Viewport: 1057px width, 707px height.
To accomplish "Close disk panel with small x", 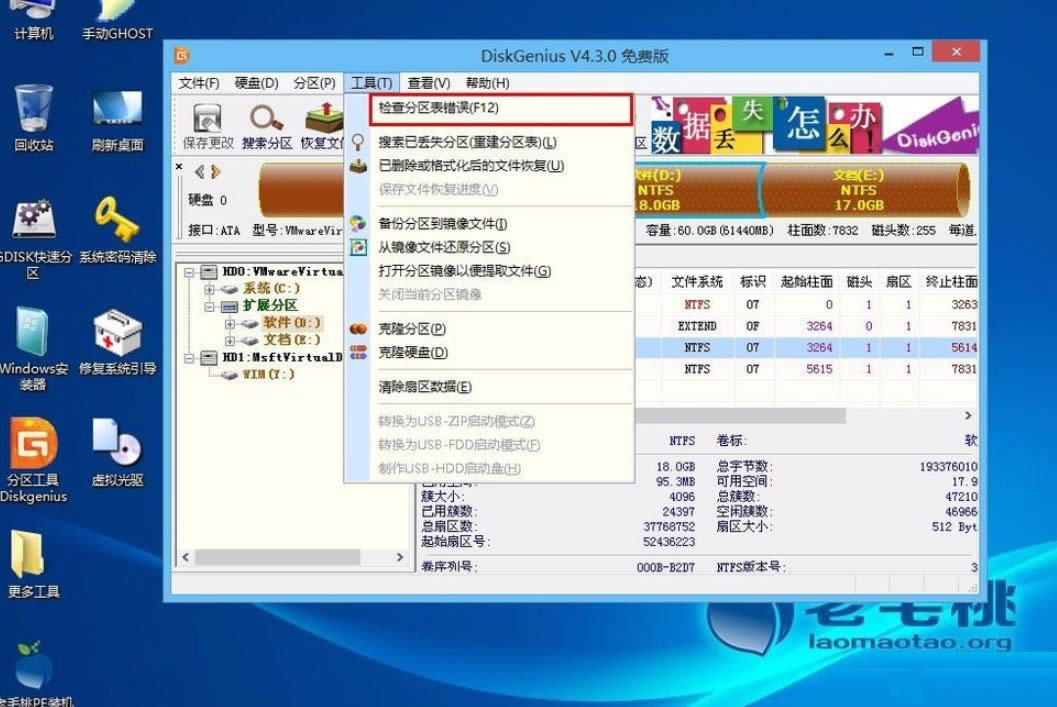I will (x=179, y=166).
